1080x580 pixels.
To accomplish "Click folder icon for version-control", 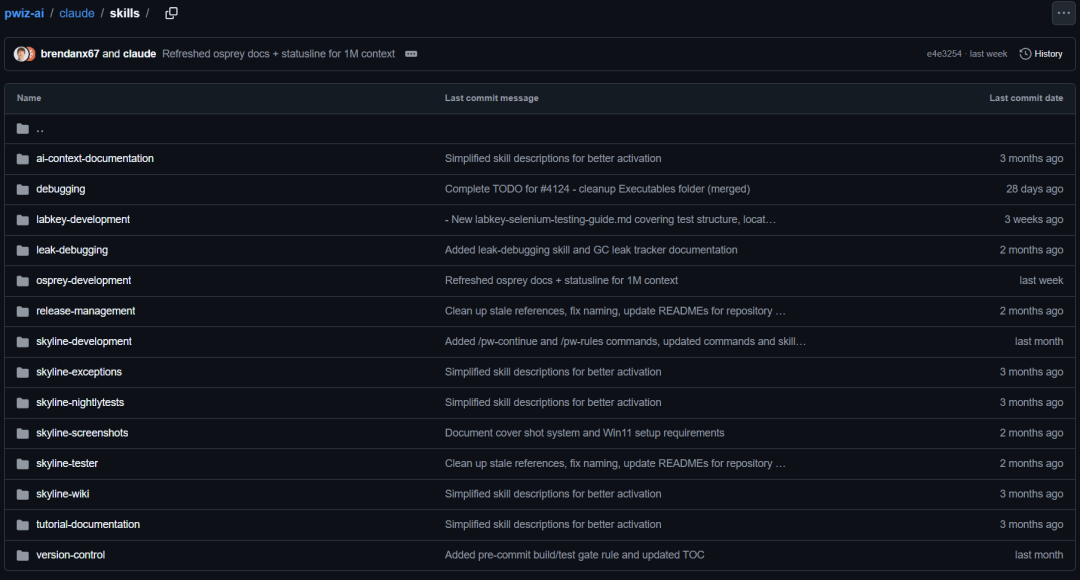I will tap(23, 555).
